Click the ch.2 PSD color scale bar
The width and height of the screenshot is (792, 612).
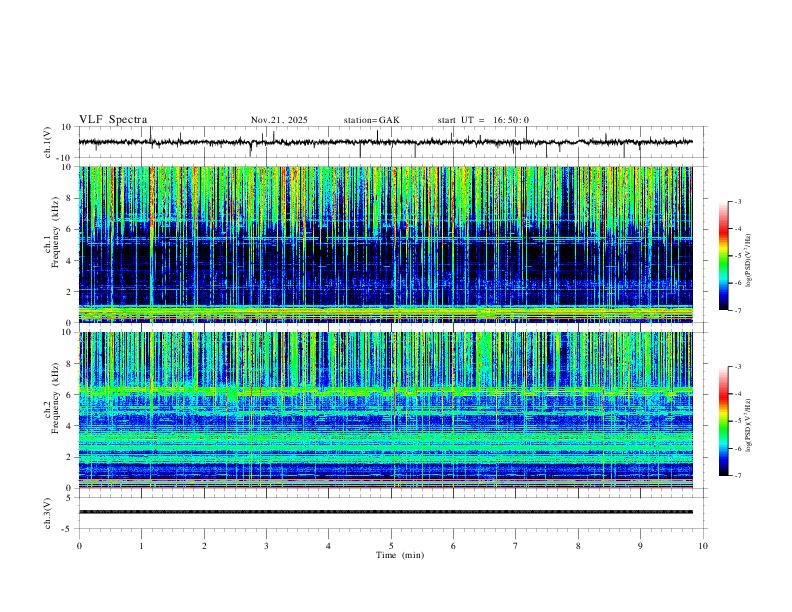pyautogui.click(x=724, y=421)
